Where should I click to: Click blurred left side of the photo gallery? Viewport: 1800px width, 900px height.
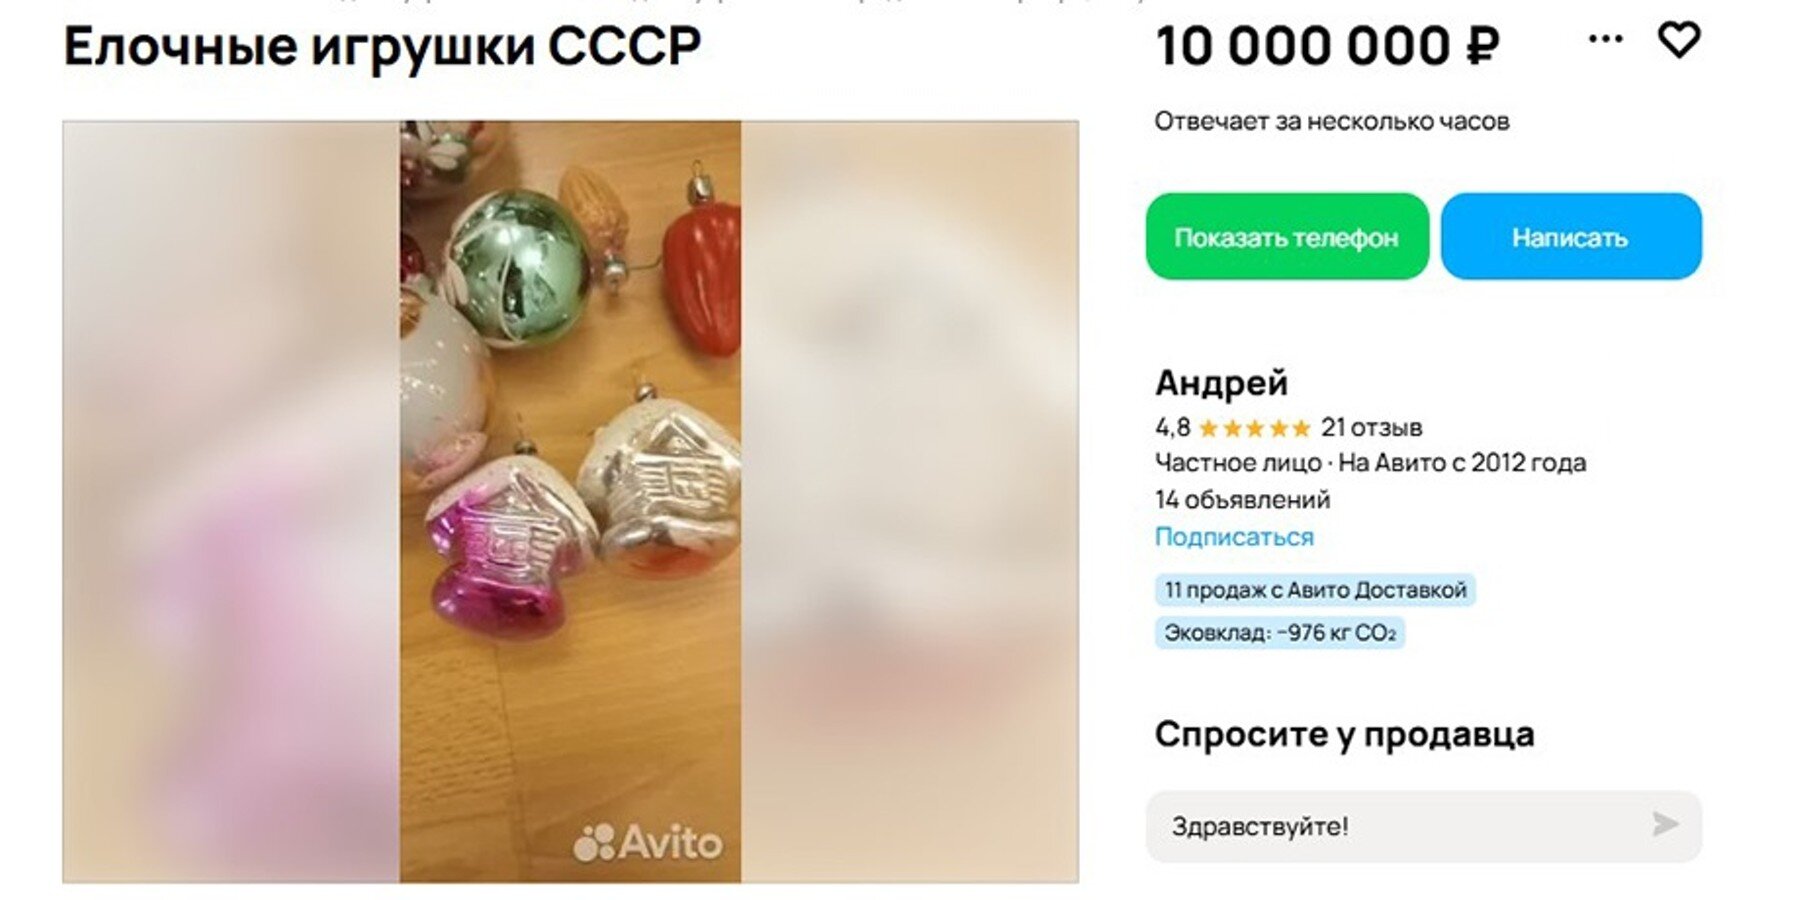click(x=231, y=502)
